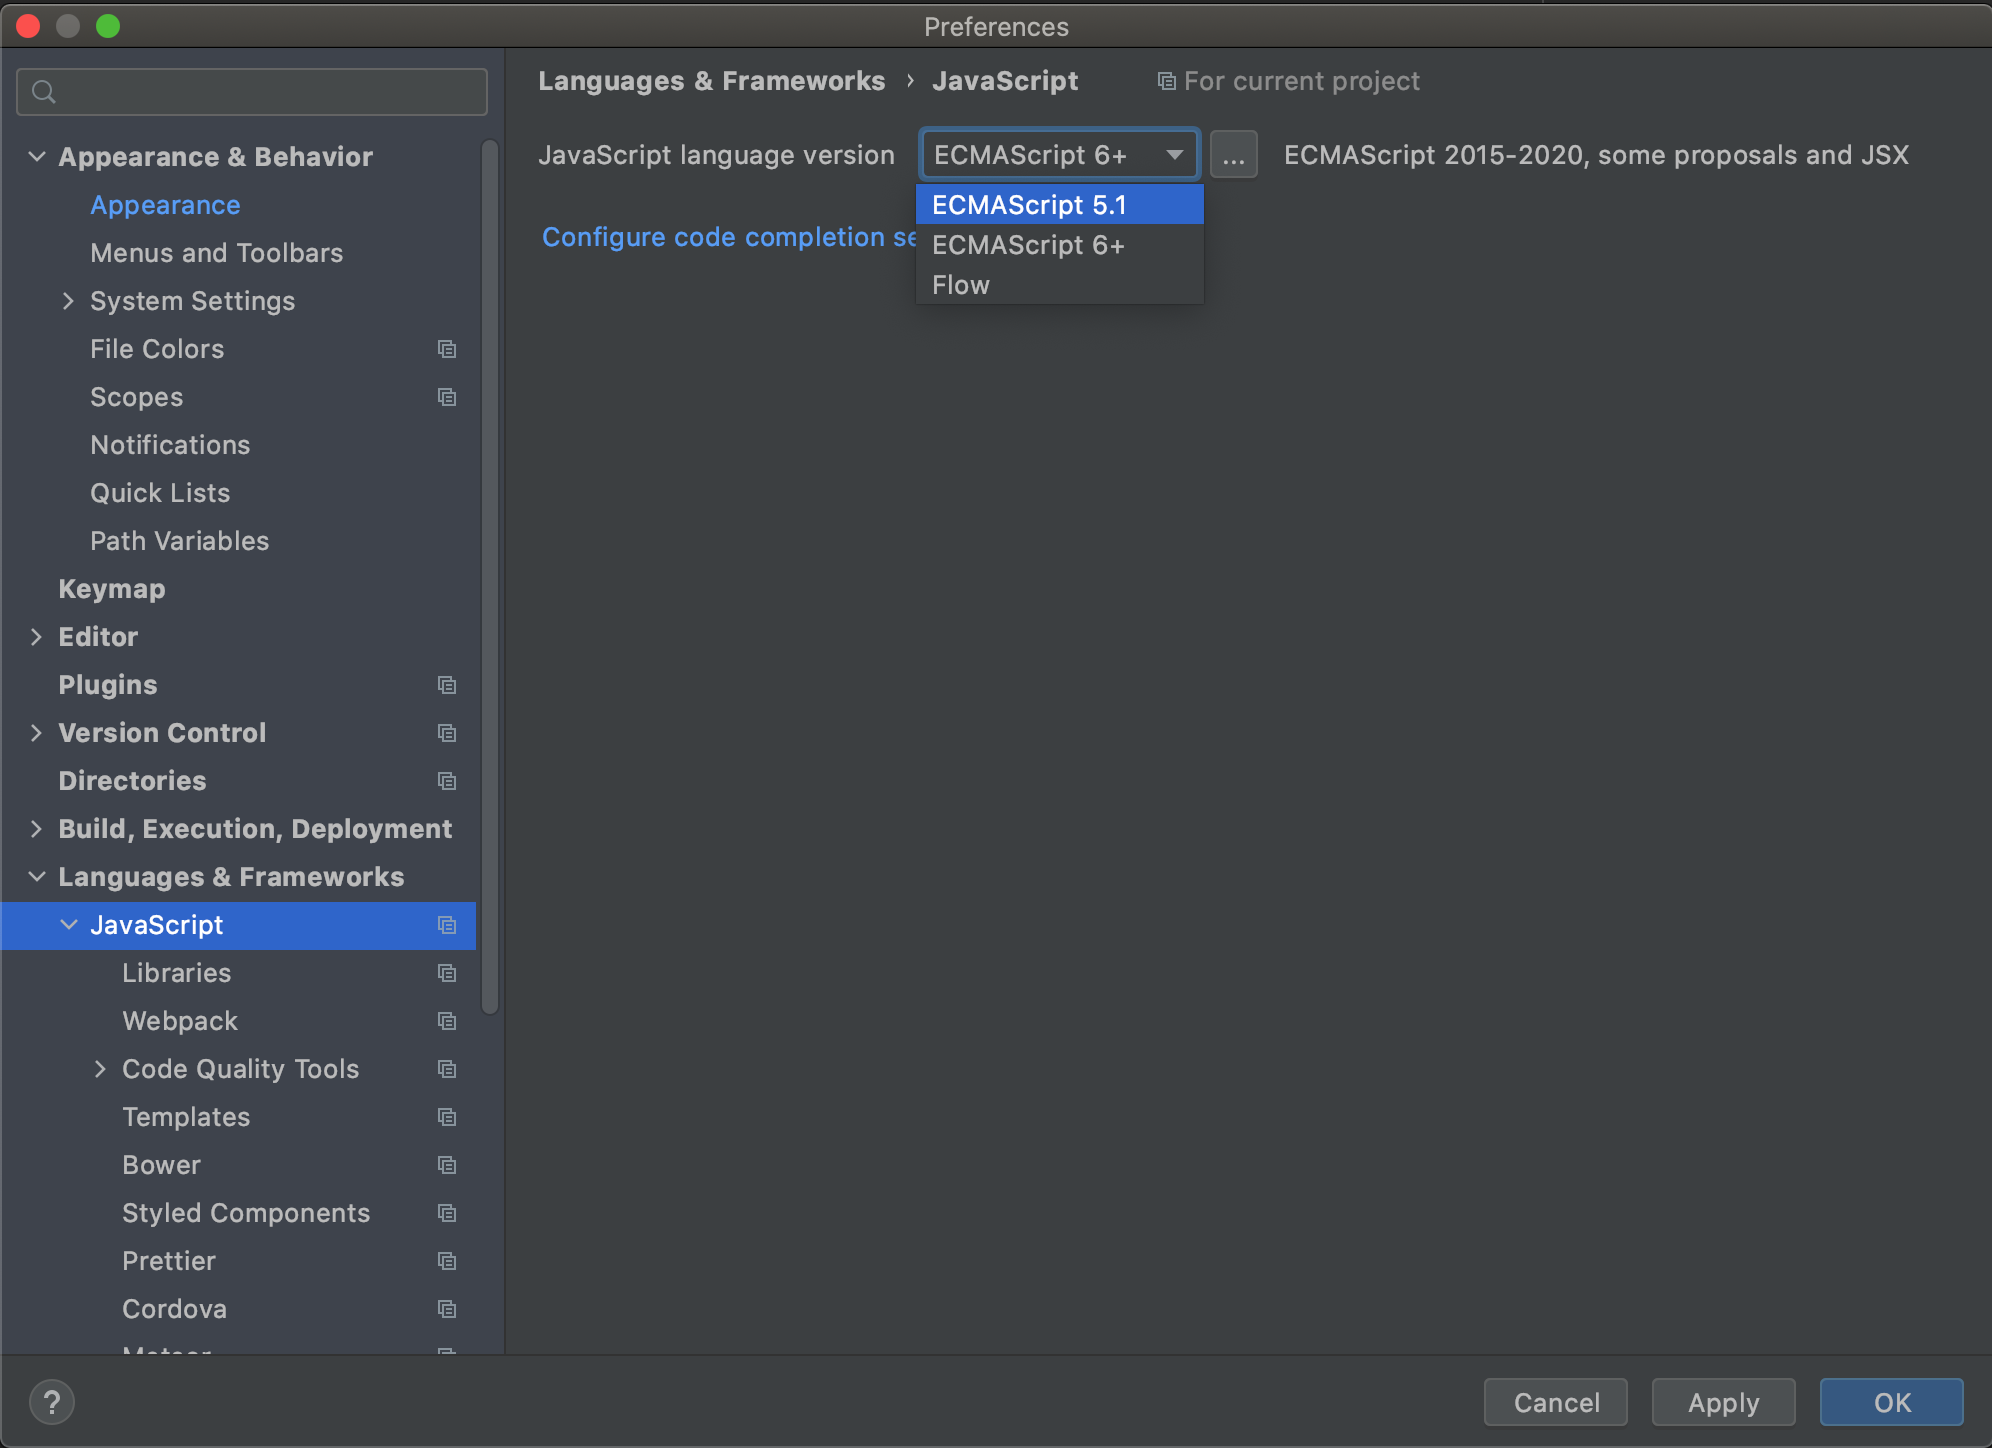
Task: Click the project-level icon next to Webpack
Action: click(x=447, y=1021)
